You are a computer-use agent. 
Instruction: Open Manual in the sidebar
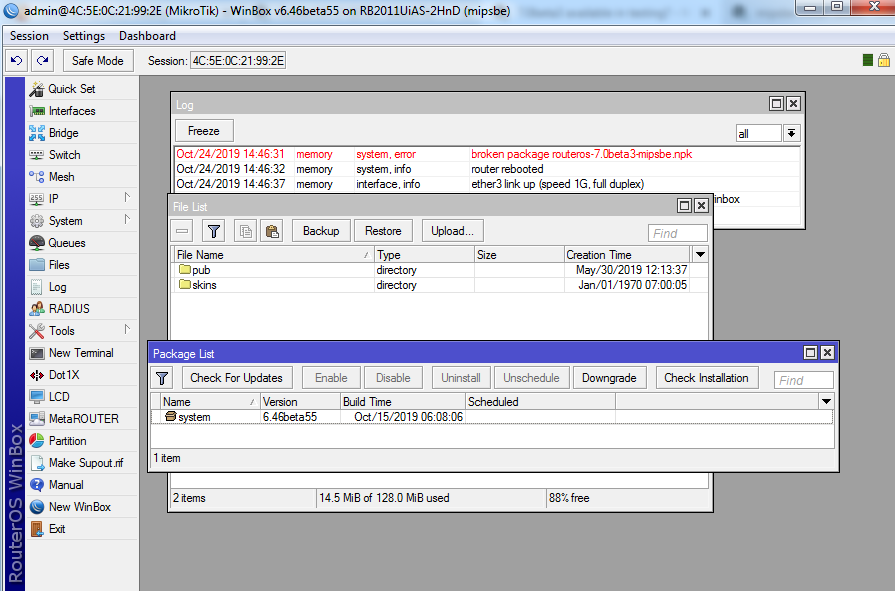point(83,485)
